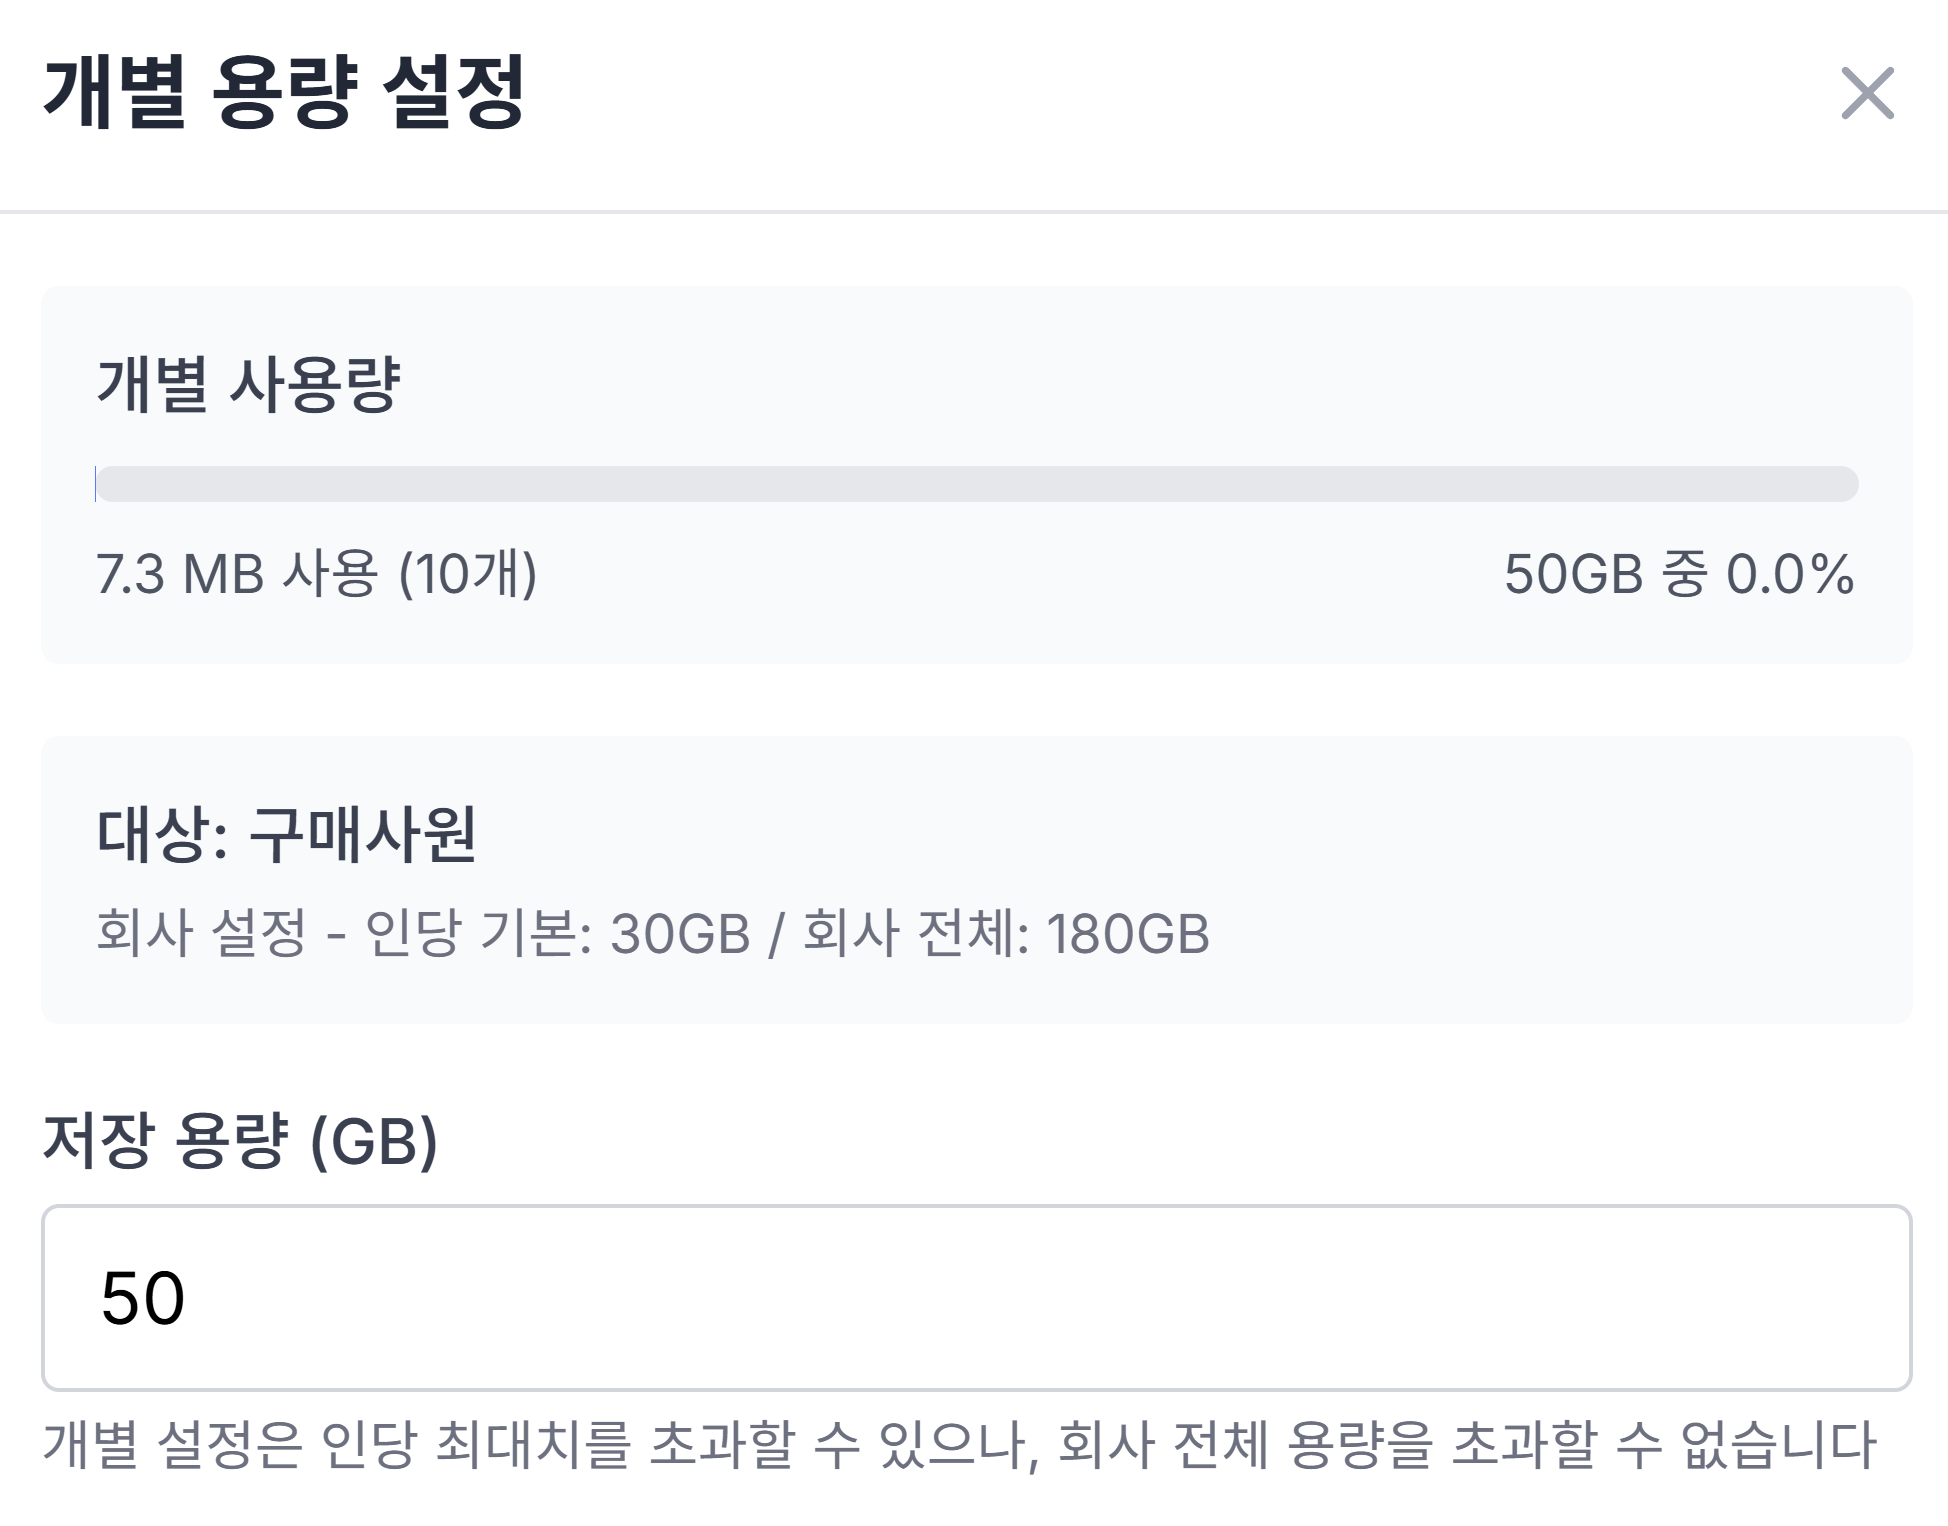Image resolution: width=1948 pixels, height=1526 pixels.
Task: Click the 저장 용량 (GB) input field
Action: [x=976, y=1297]
